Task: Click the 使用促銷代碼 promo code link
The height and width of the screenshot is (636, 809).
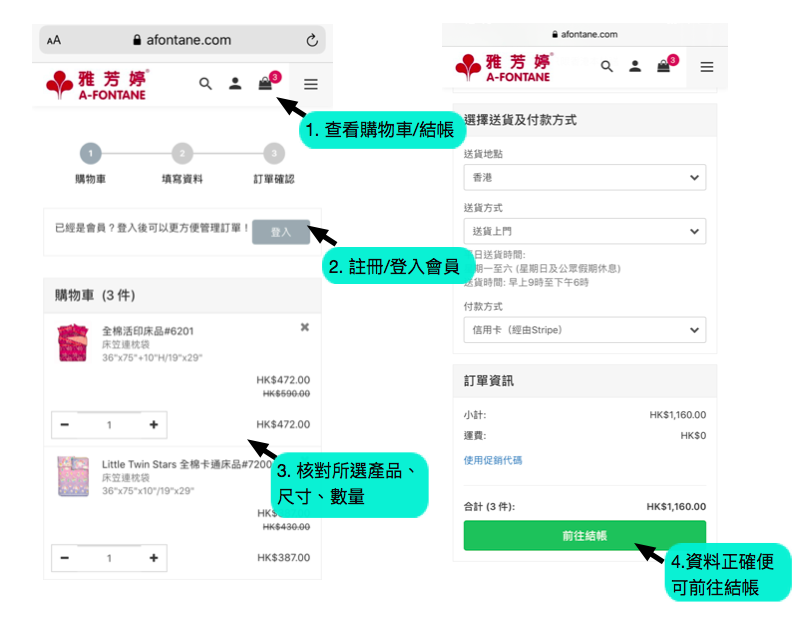Action: pyautogui.click(x=493, y=461)
